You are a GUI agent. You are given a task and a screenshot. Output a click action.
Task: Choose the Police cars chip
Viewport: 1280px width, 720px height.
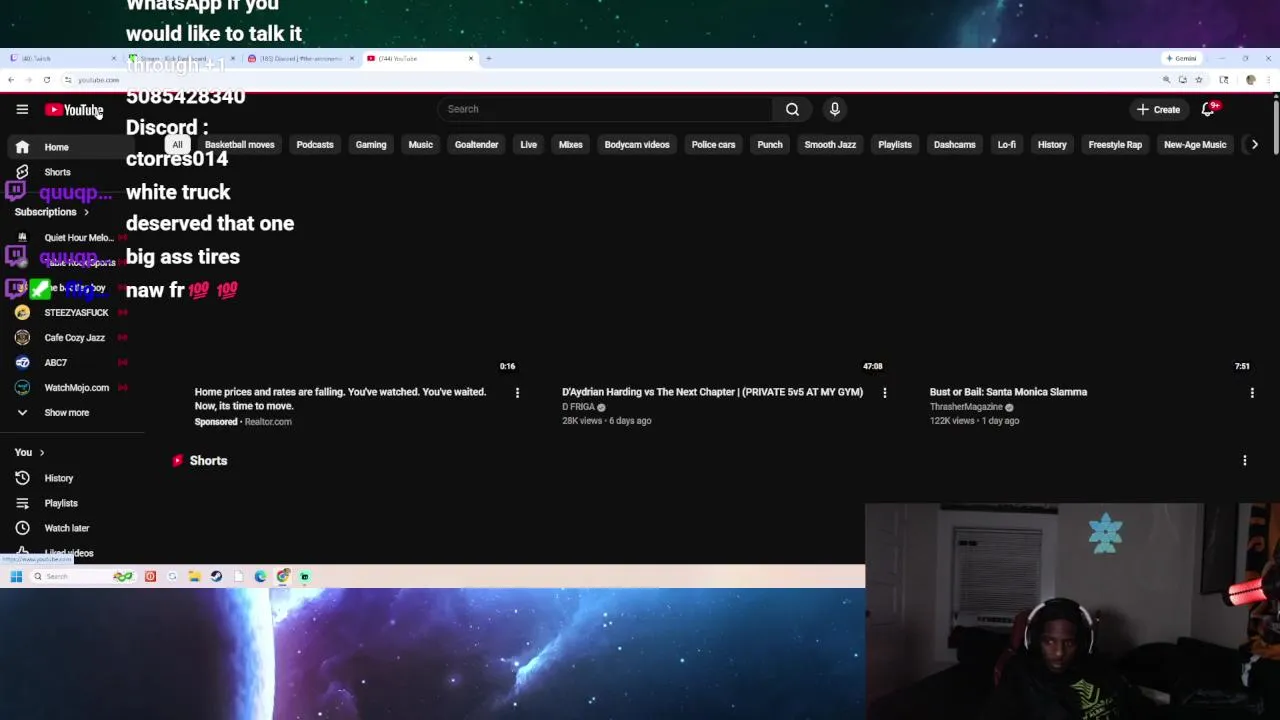[x=713, y=145]
